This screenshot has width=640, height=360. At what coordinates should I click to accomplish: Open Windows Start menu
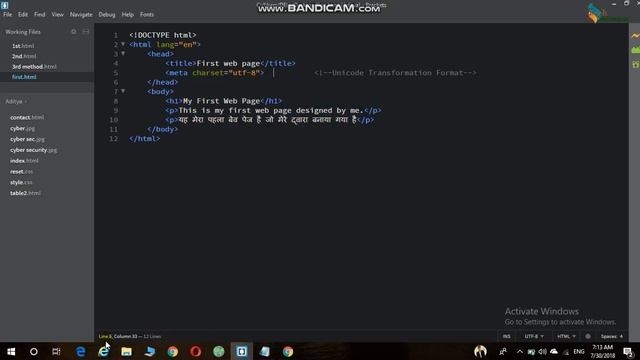pos(11,351)
